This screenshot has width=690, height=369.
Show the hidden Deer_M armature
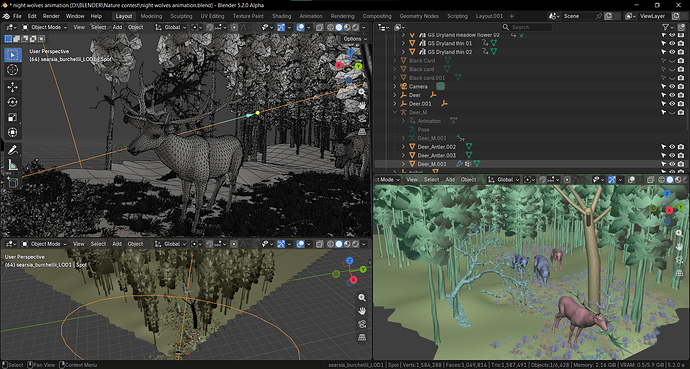tap(672, 112)
